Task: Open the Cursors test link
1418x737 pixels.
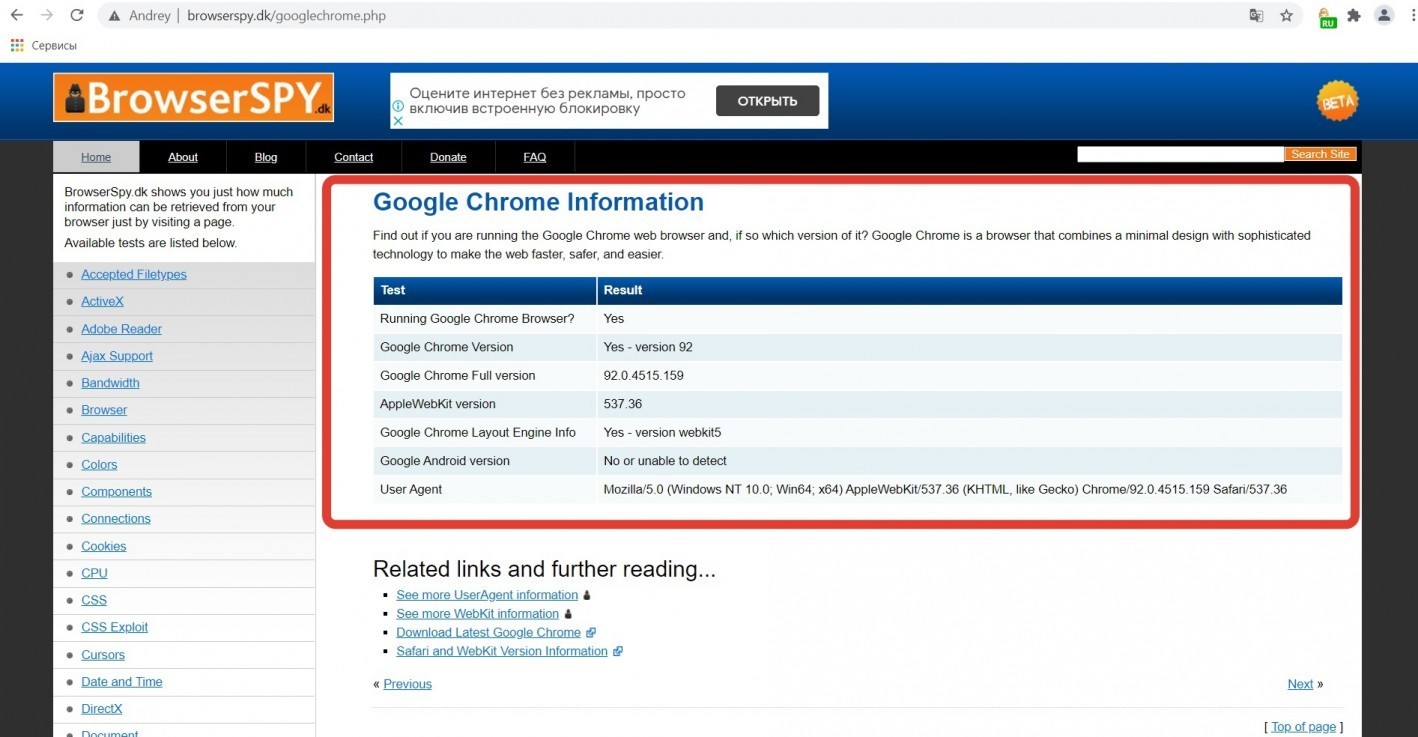Action: (103, 655)
